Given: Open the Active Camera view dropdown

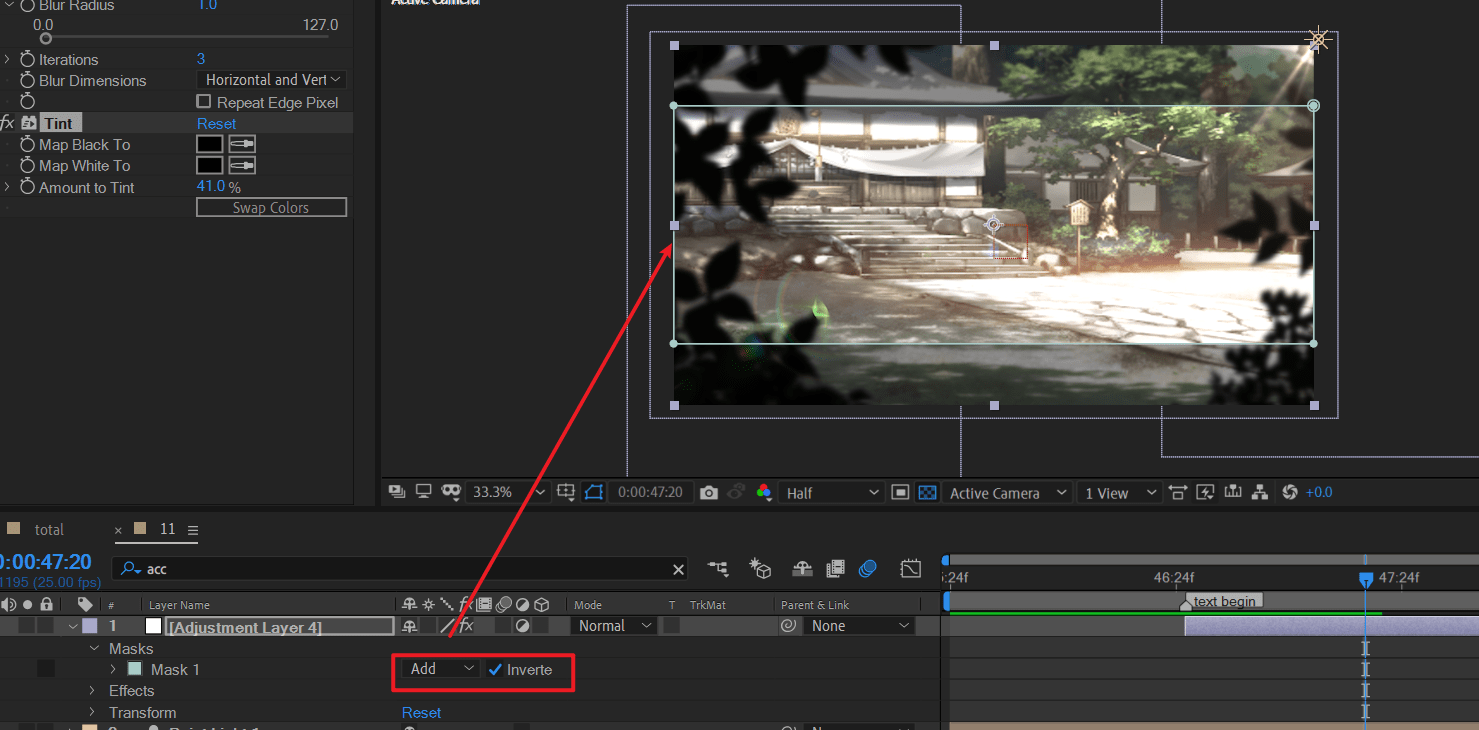Looking at the screenshot, I should (1005, 493).
